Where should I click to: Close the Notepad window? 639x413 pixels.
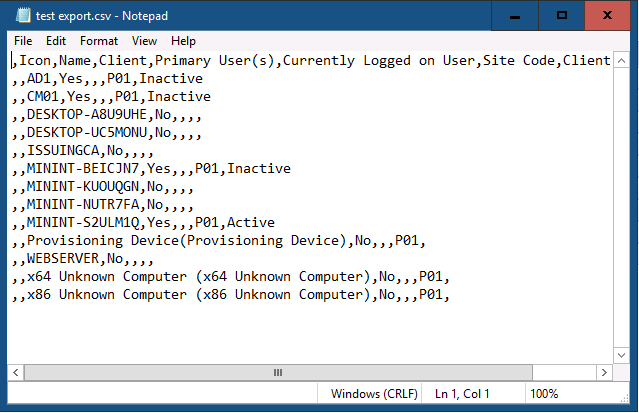click(607, 16)
